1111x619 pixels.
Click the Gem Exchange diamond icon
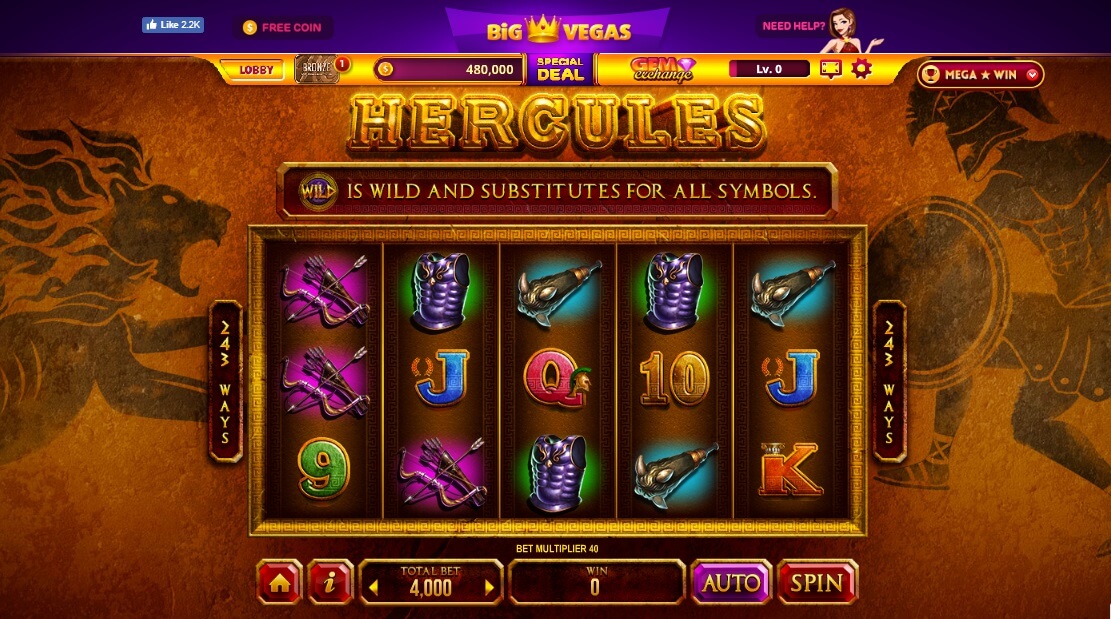pyautogui.click(x=685, y=67)
